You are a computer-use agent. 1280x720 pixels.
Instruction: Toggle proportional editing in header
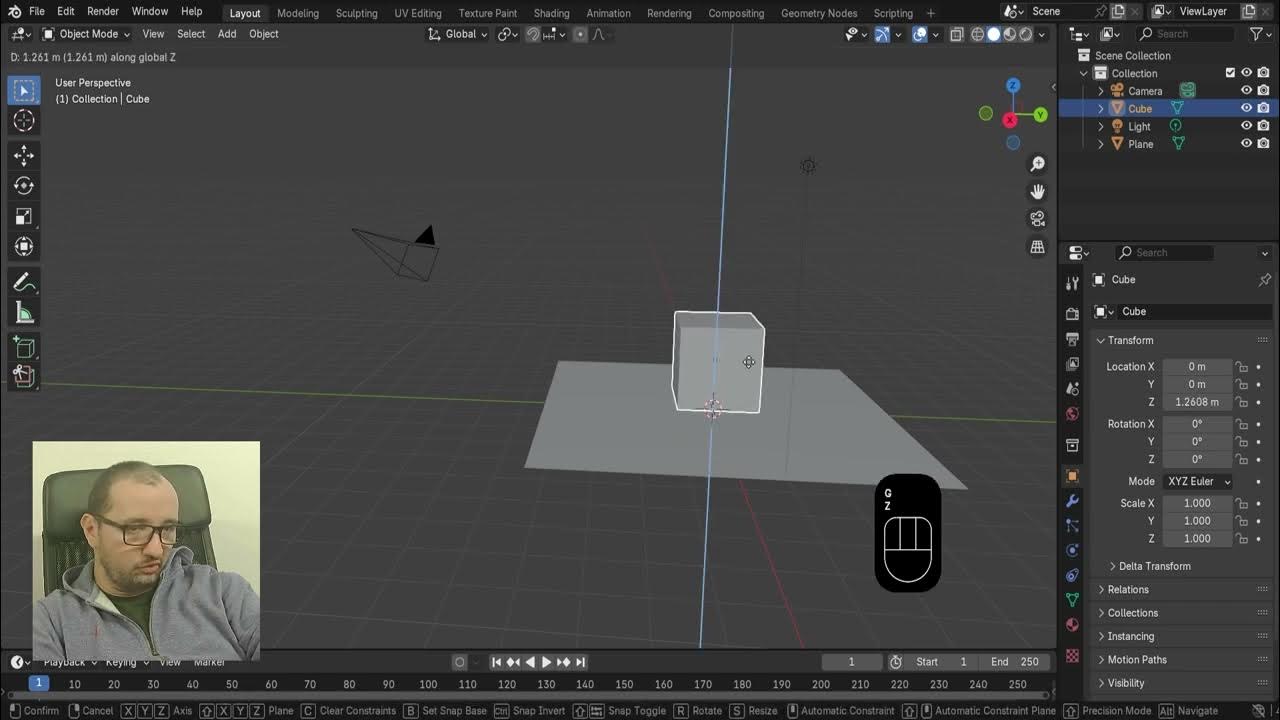[580, 34]
